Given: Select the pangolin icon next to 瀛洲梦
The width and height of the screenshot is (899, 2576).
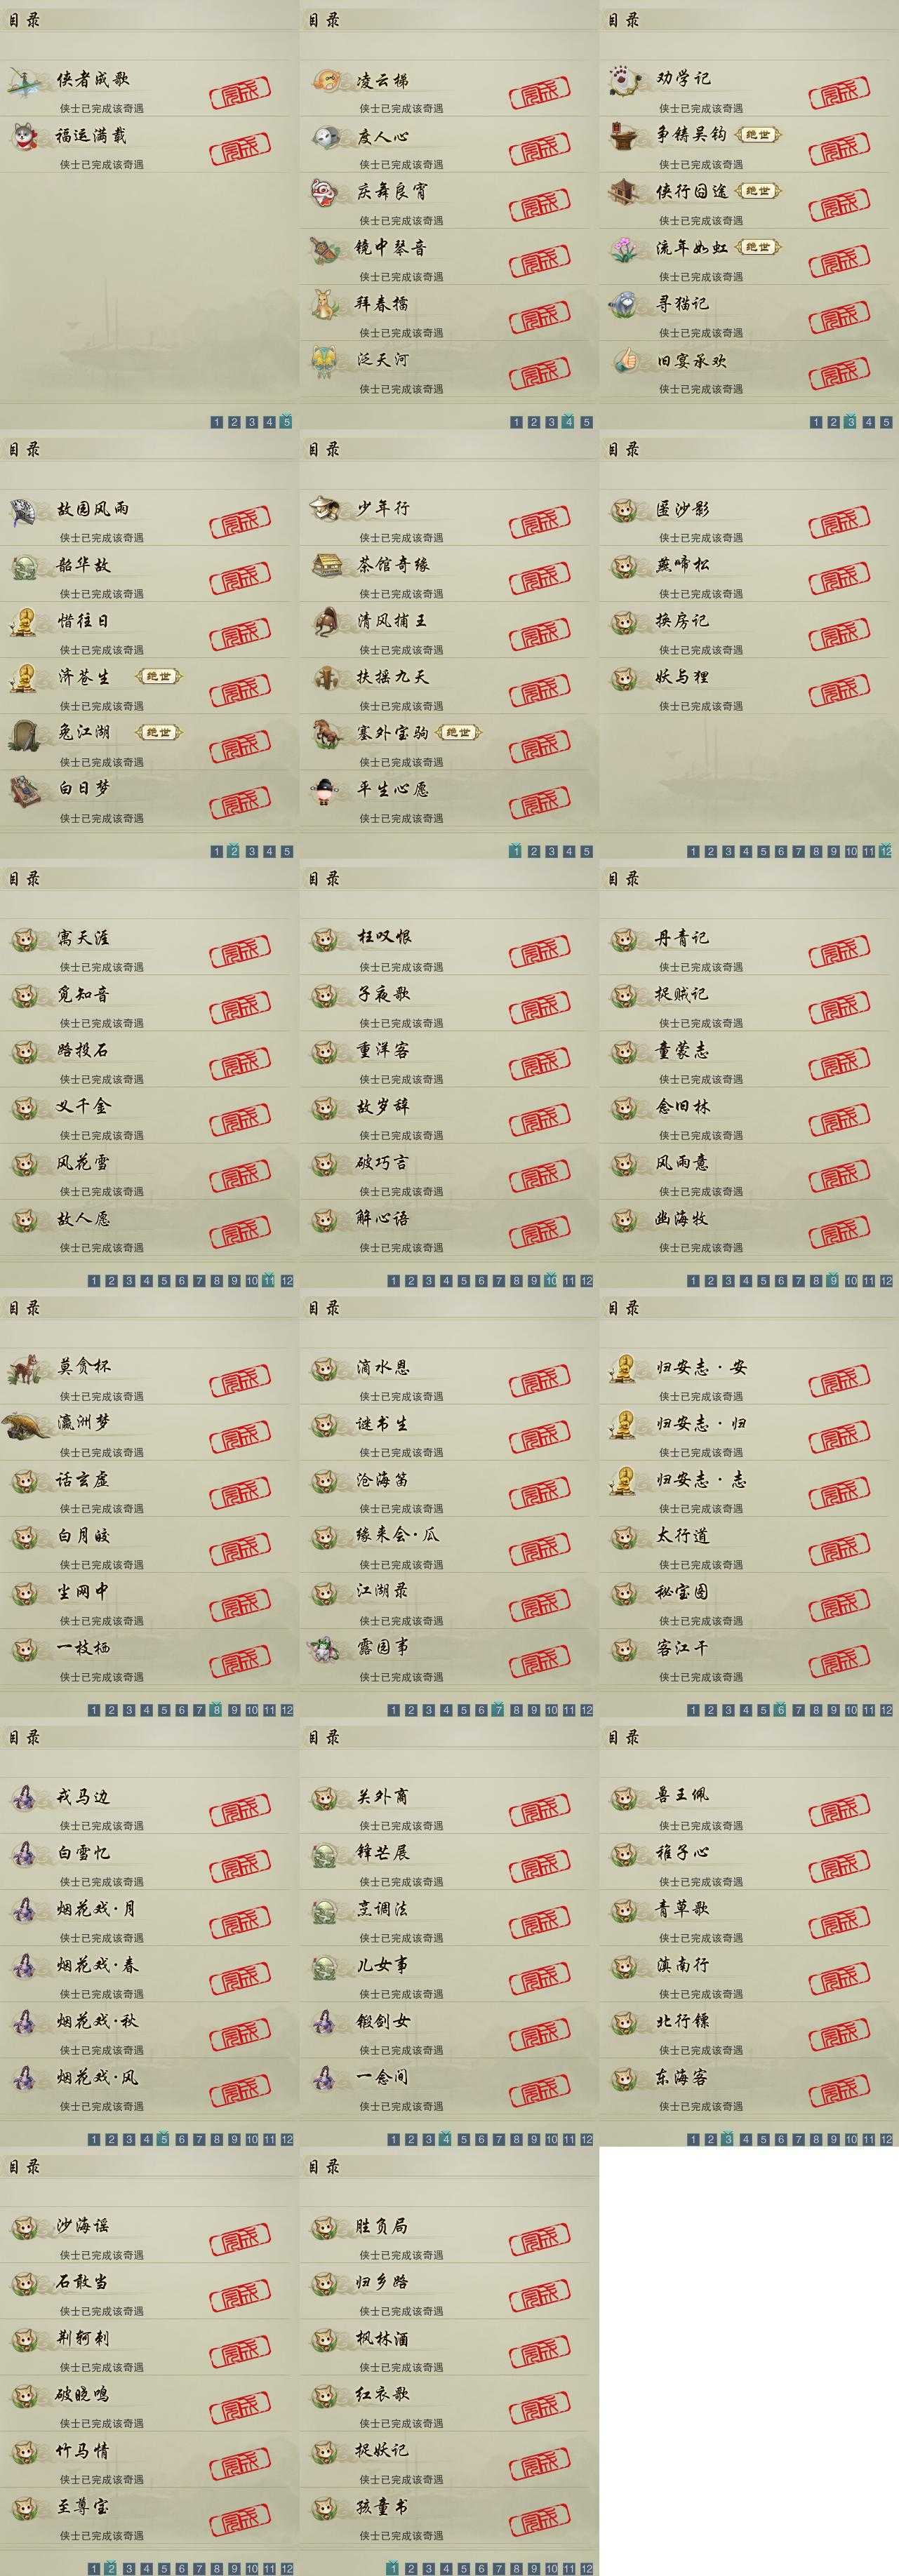Looking at the screenshot, I should point(26,1424).
